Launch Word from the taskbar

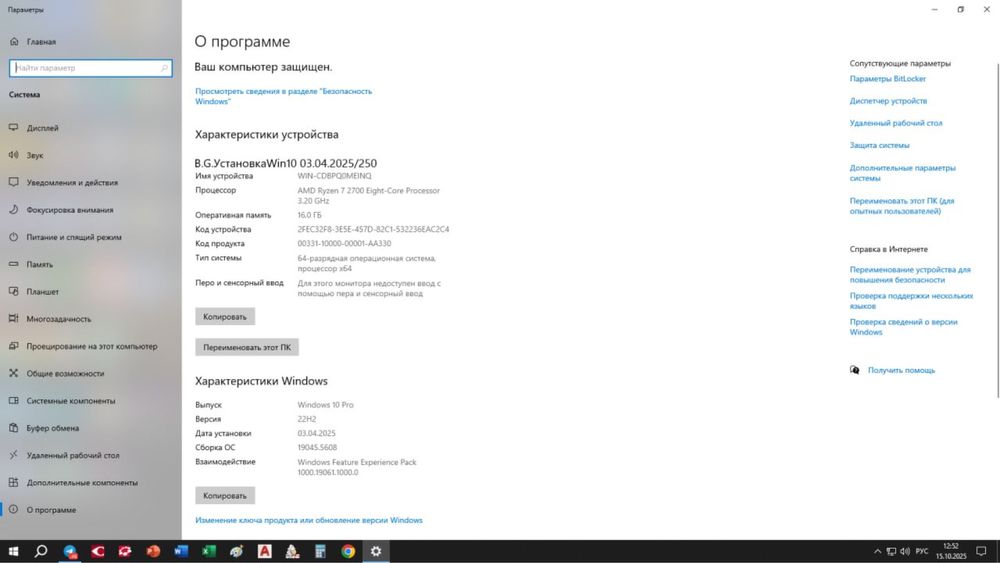[x=181, y=551]
